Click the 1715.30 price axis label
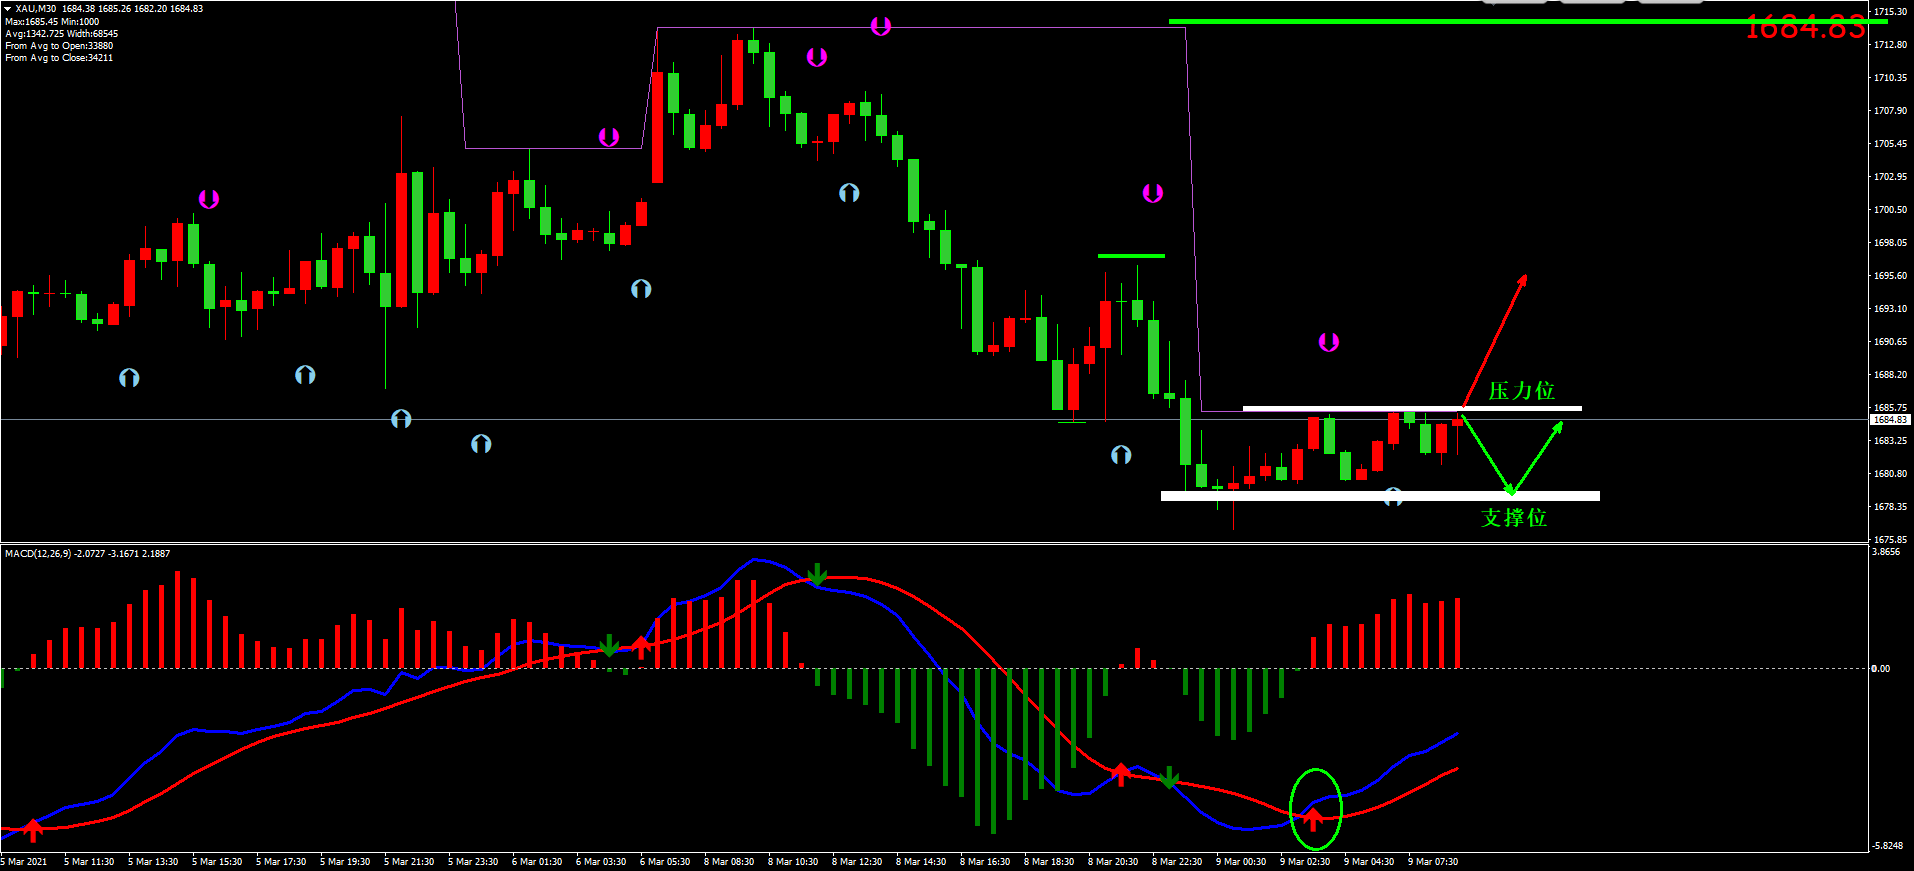This screenshot has width=1914, height=871. [x=1890, y=12]
